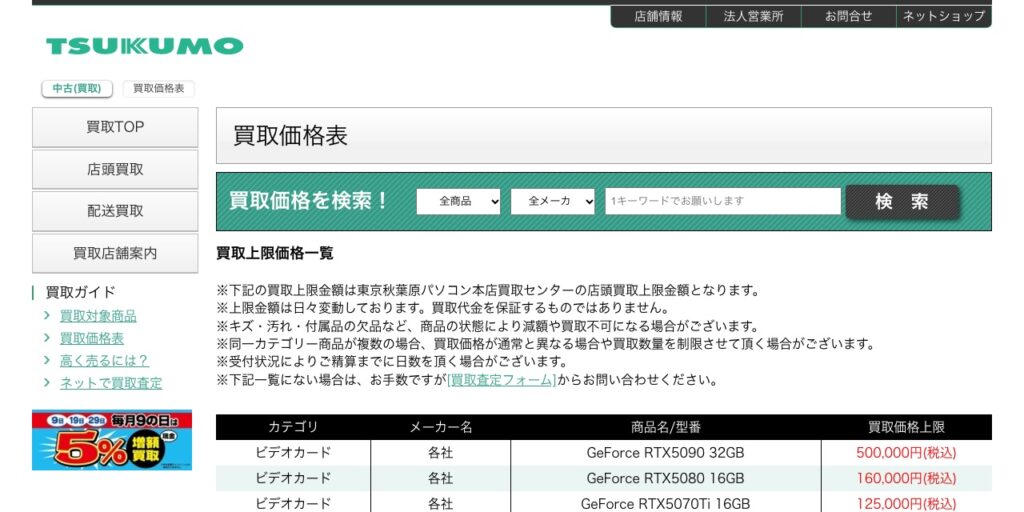
Task: Follow the 買取価格表 guide link
Action: [x=91, y=338]
